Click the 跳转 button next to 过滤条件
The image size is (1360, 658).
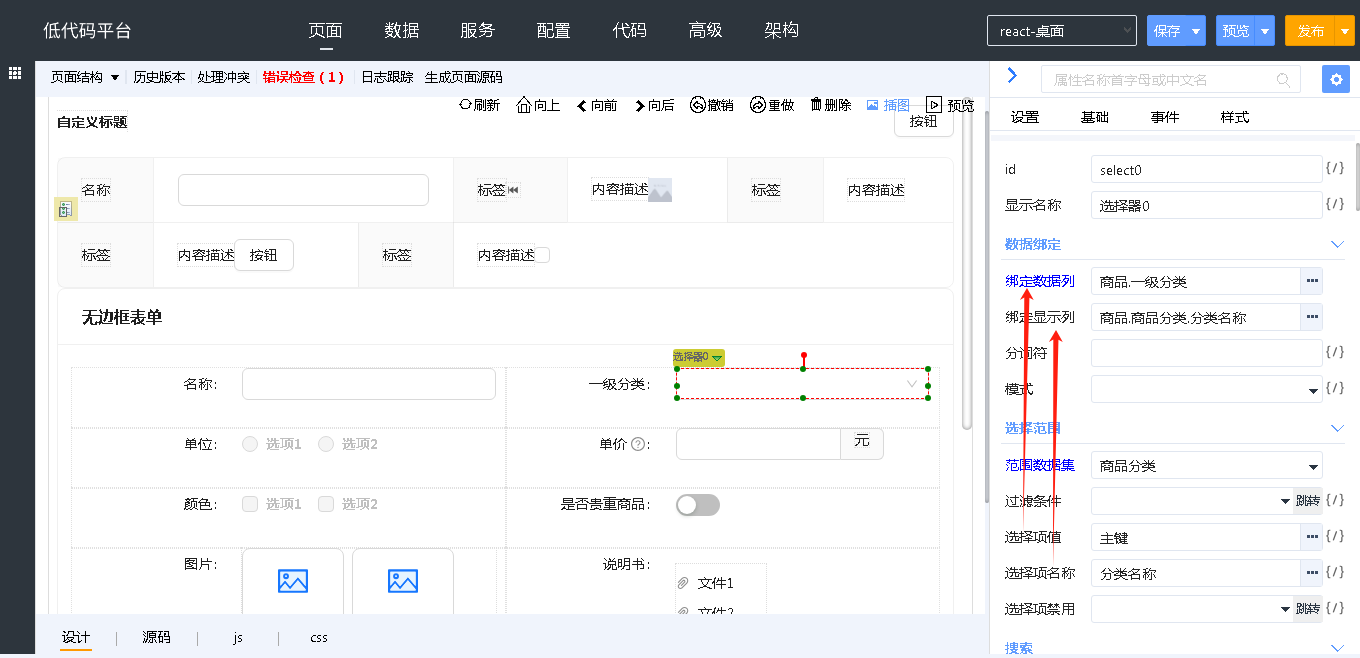pyautogui.click(x=1308, y=501)
